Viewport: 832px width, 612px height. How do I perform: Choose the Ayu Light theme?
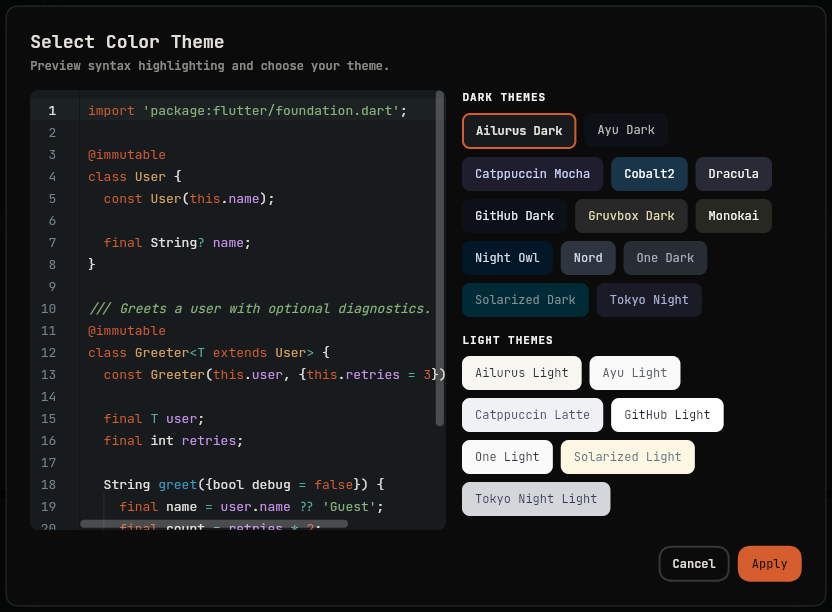(635, 373)
